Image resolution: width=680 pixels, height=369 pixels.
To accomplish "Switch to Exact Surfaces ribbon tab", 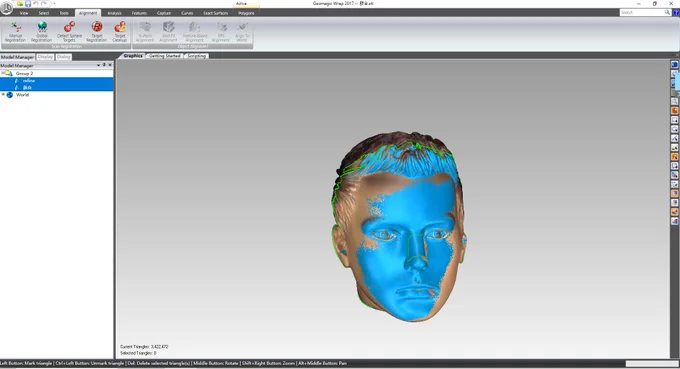I will 216,13.
